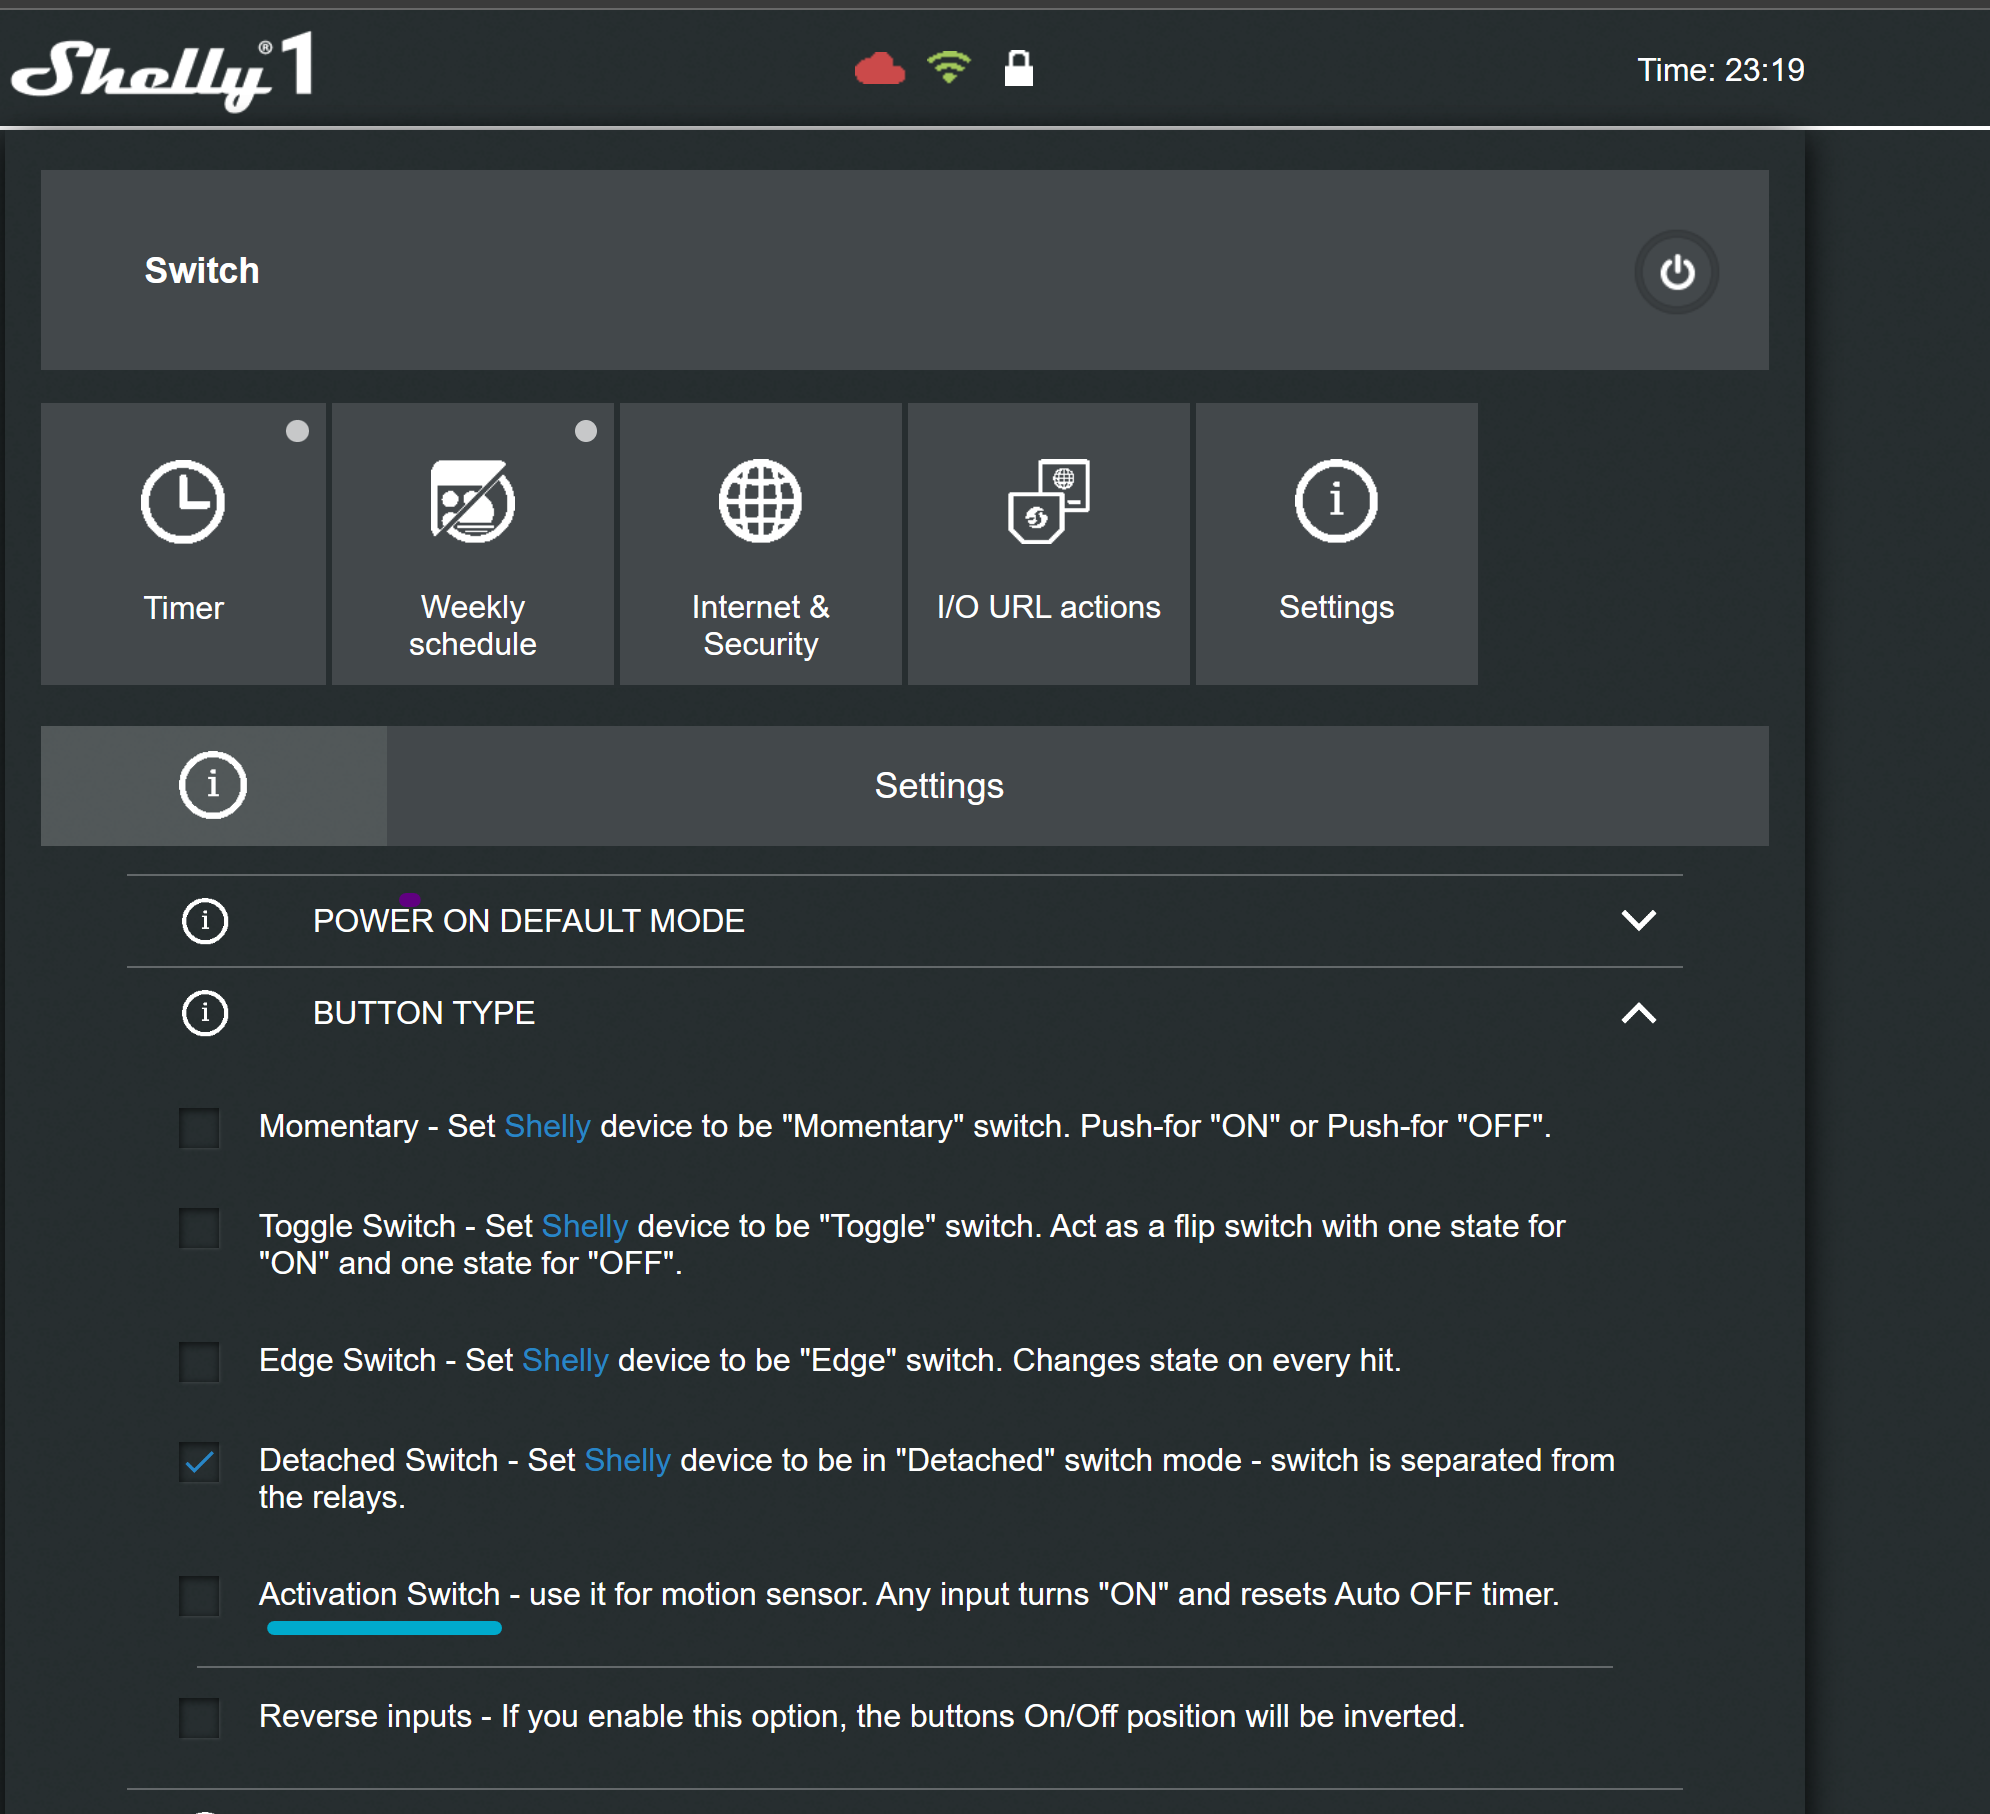Open the Settings tile tab
This screenshot has height=1814, width=1990.
click(x=1336, y=544)
